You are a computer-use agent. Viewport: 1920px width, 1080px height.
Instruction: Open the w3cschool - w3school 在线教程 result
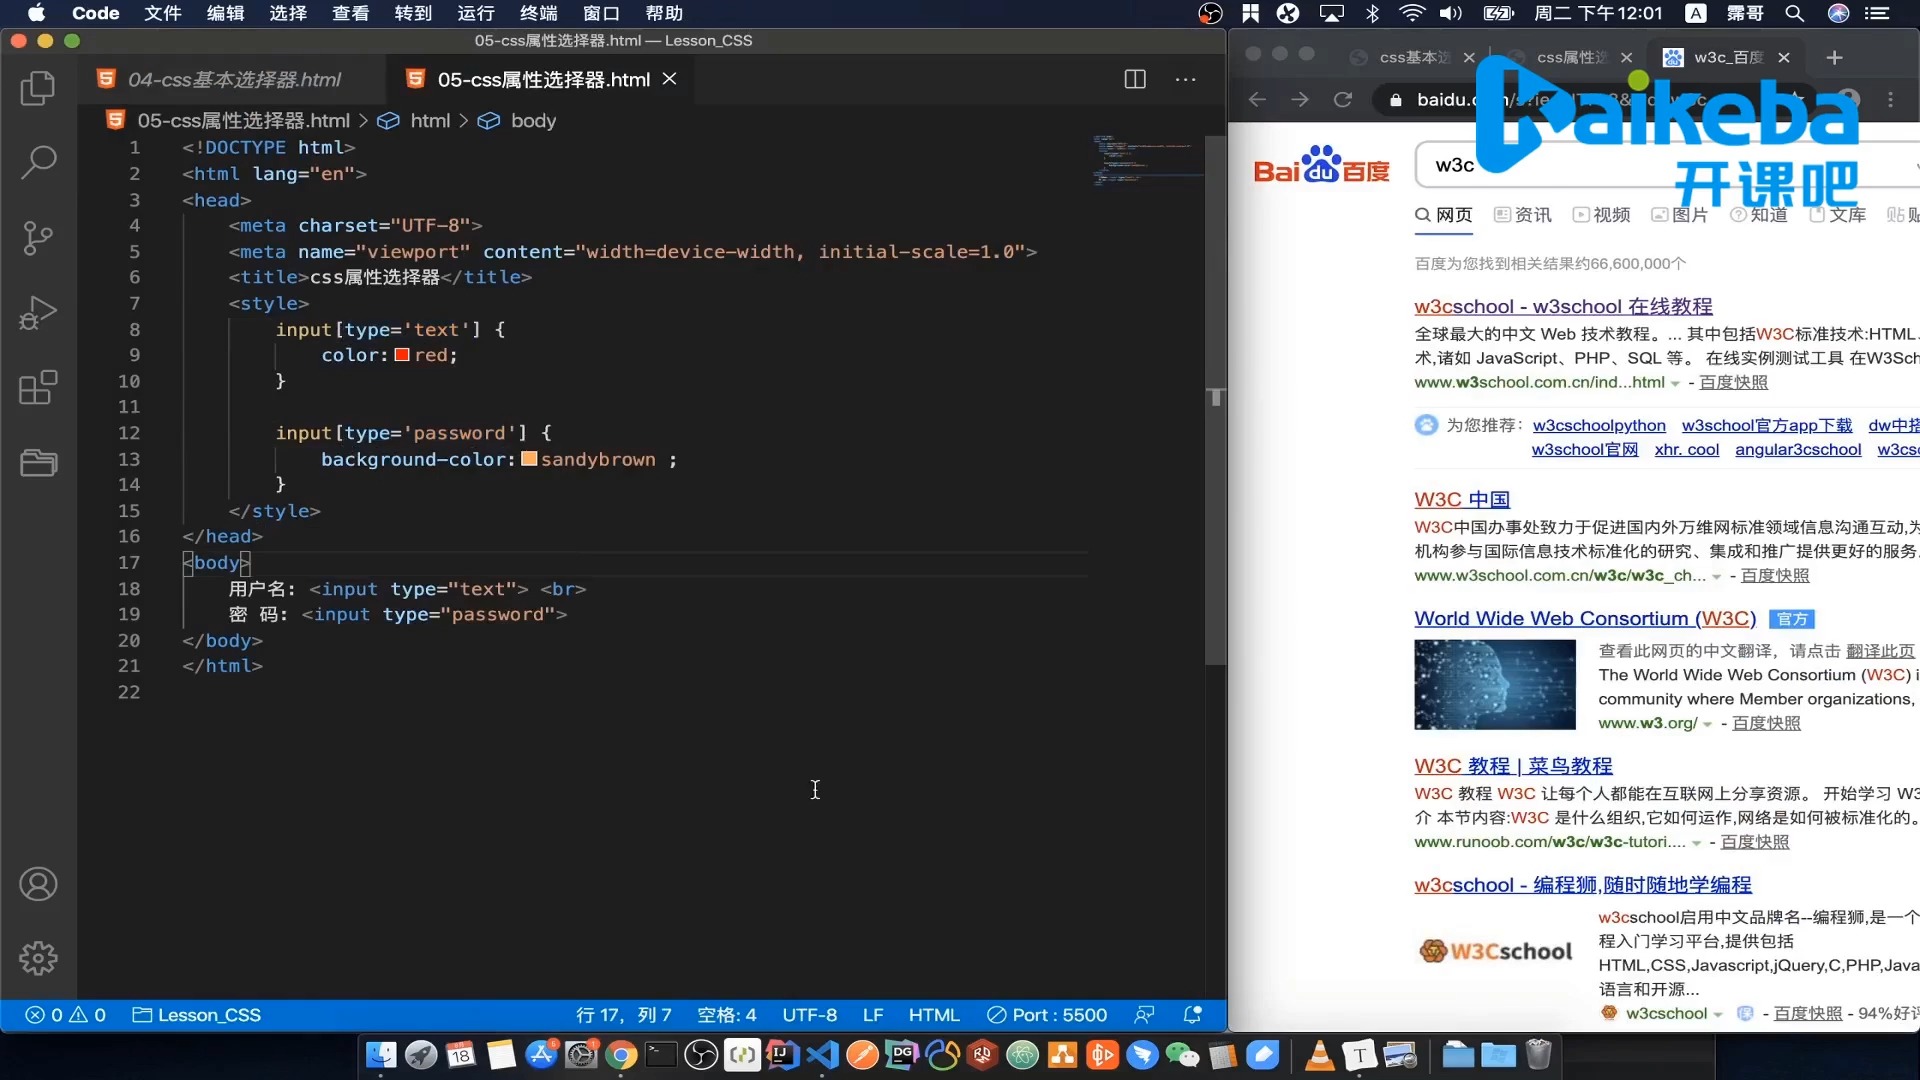pos(1563,306)
